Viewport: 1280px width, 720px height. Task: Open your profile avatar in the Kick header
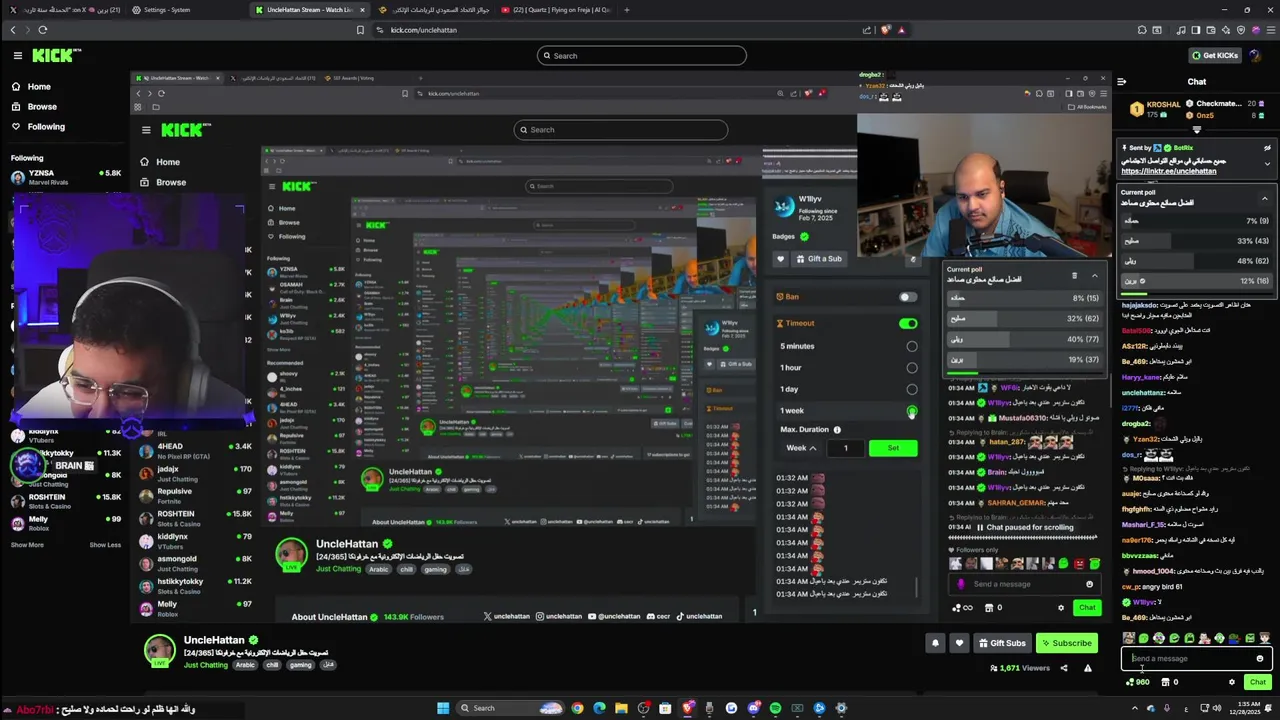(x=1255, y=55)
